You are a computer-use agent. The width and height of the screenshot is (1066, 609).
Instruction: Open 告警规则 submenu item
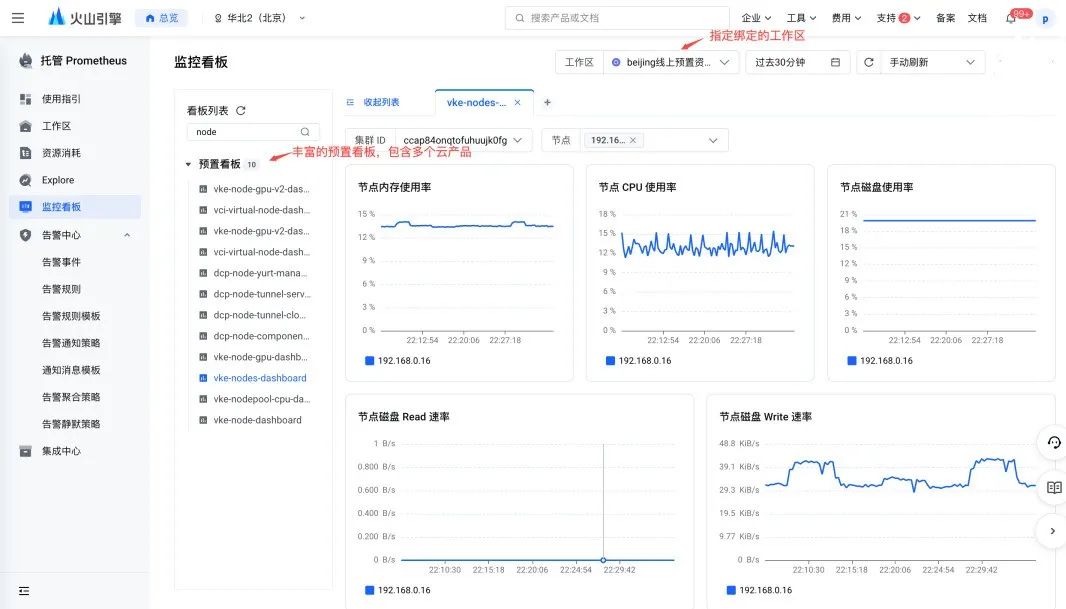click(x=61, y=289)
